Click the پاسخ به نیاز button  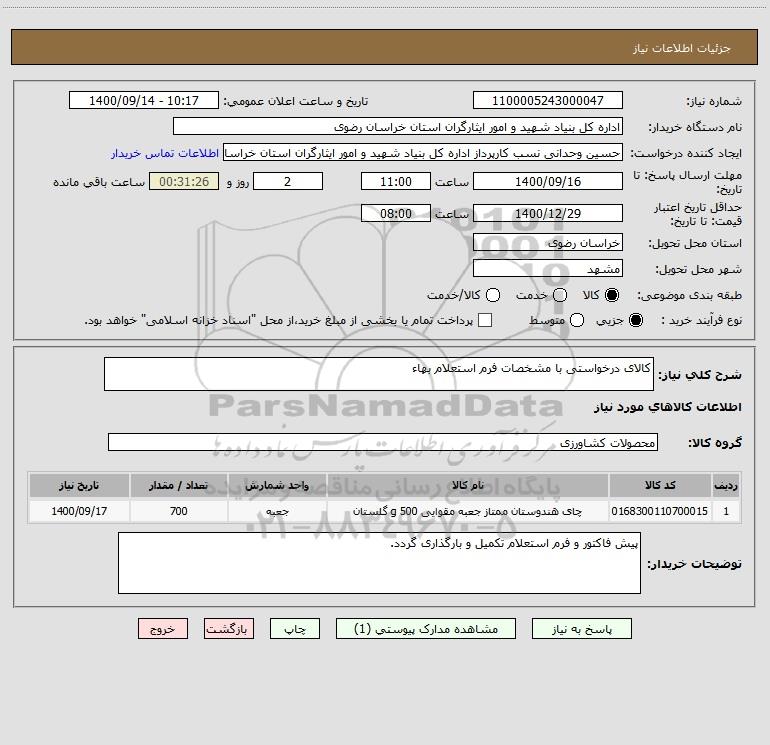[581, 629]
